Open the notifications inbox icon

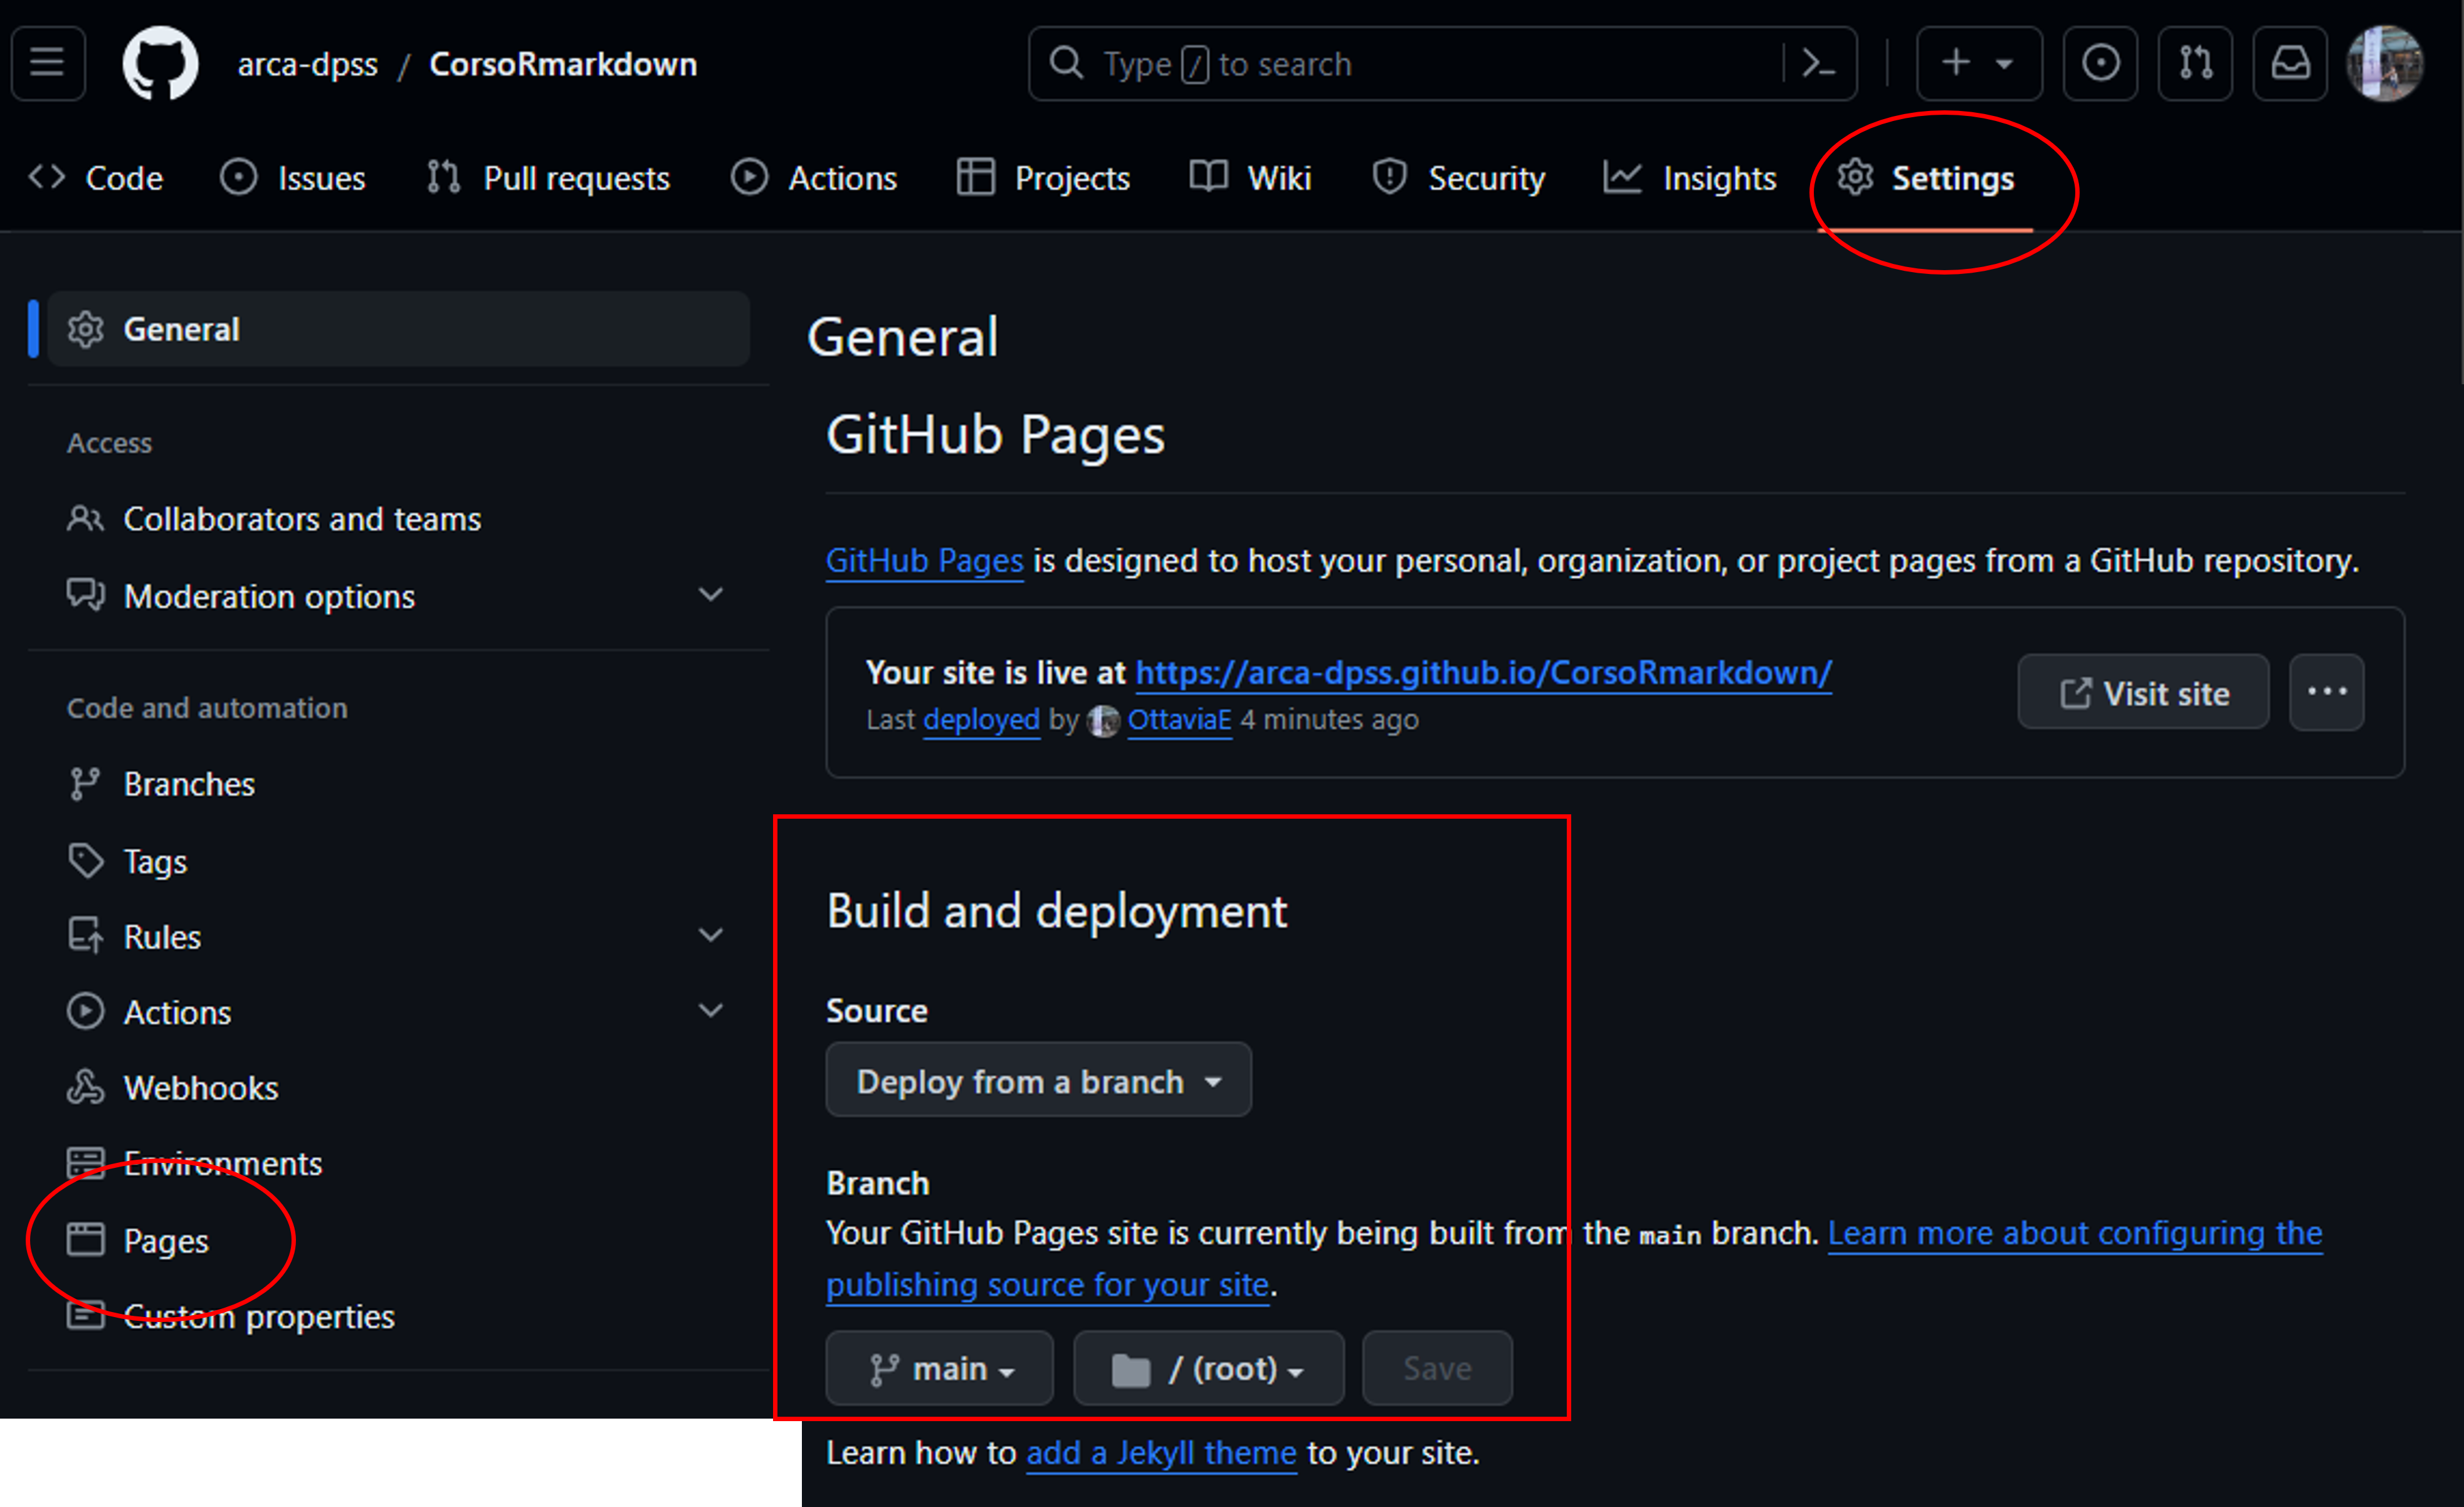[2290, 63]
